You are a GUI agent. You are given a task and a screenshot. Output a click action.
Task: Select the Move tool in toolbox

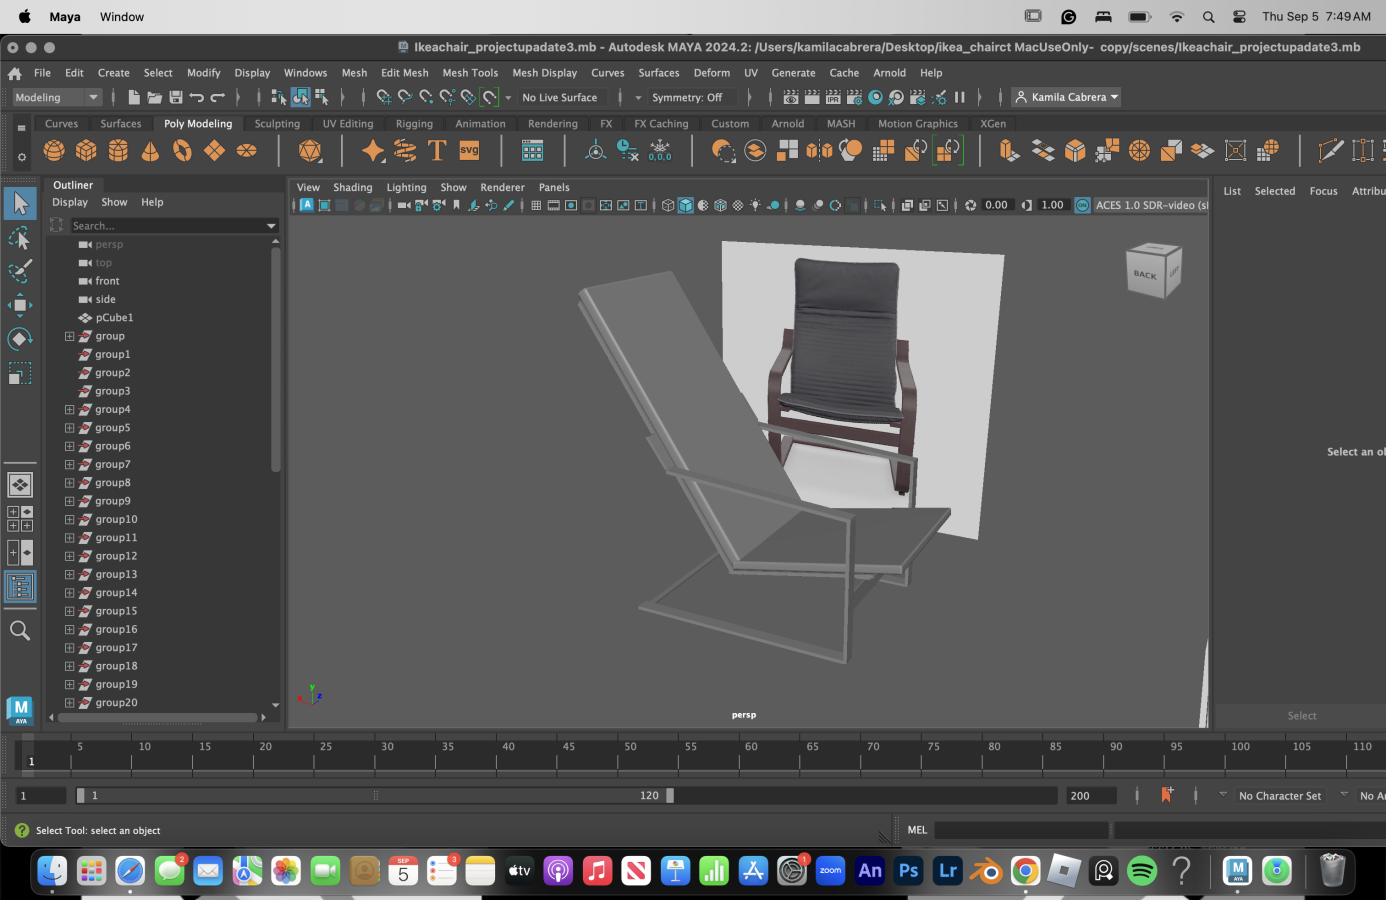[20, 305]
